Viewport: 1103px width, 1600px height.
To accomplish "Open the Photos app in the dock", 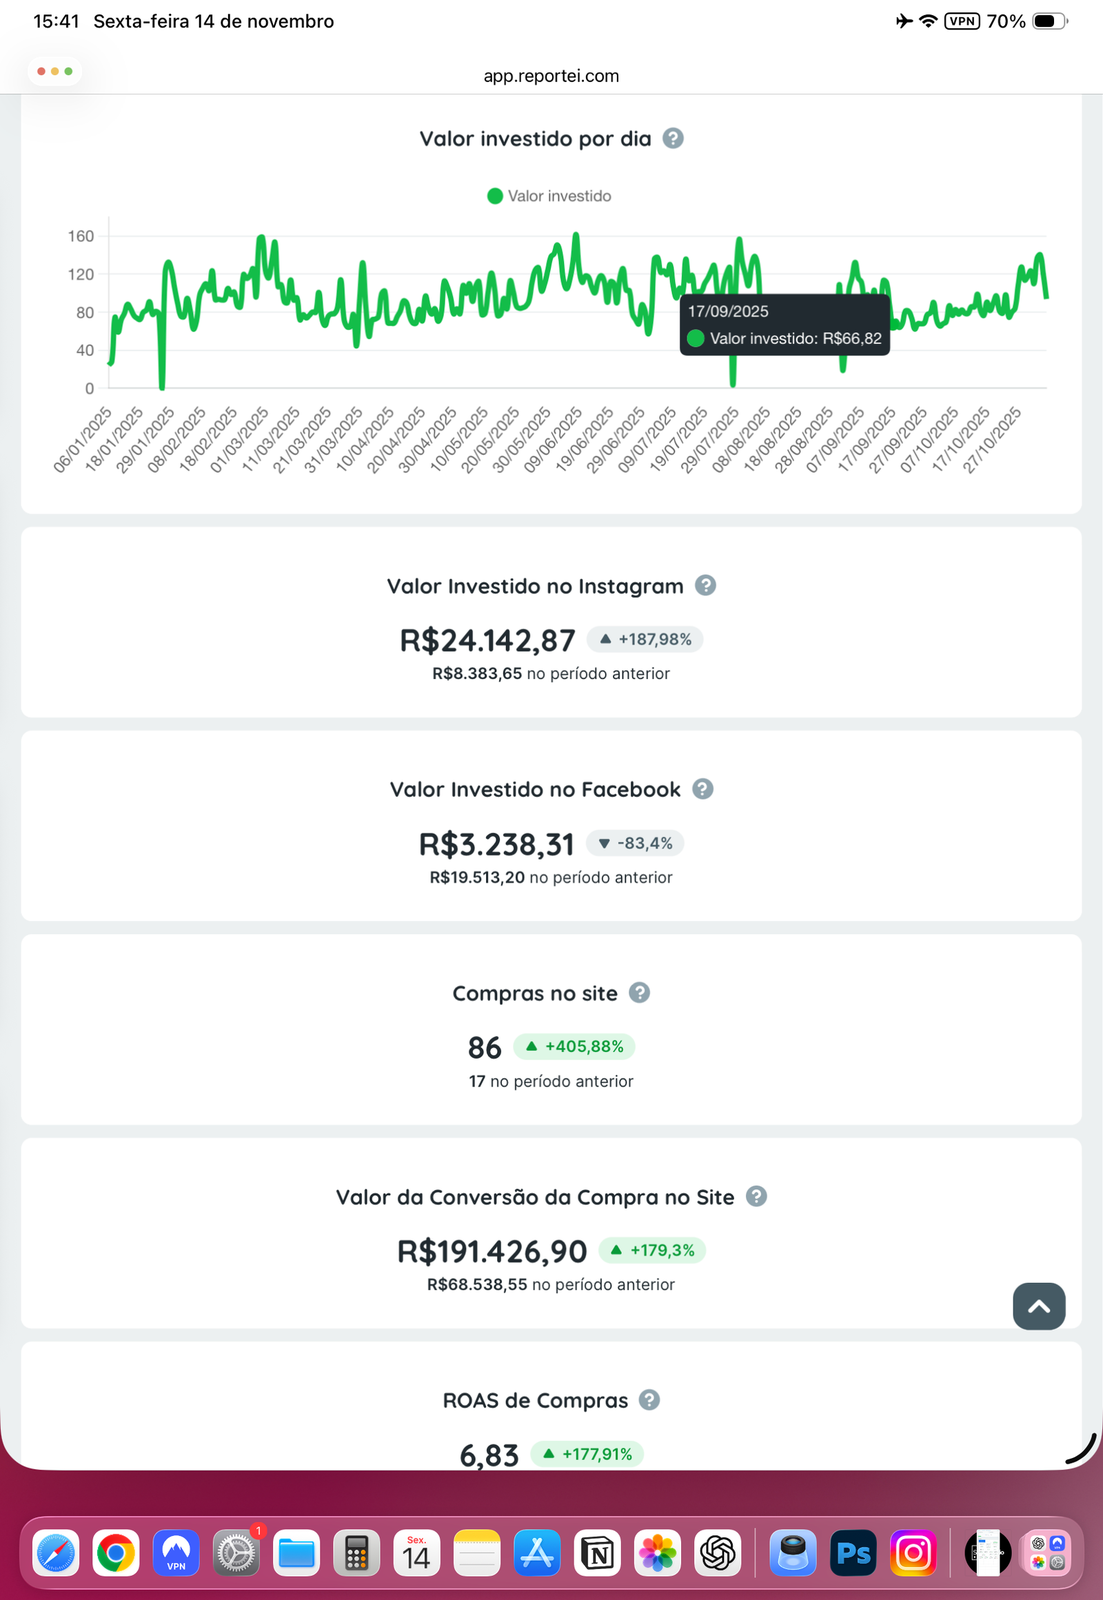I will (x=658, y=1553).
